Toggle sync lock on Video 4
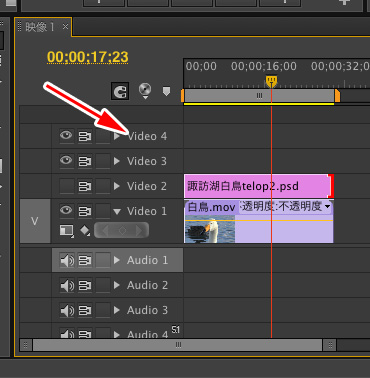This screenshot has height=378, width=370. click(85, 136)
